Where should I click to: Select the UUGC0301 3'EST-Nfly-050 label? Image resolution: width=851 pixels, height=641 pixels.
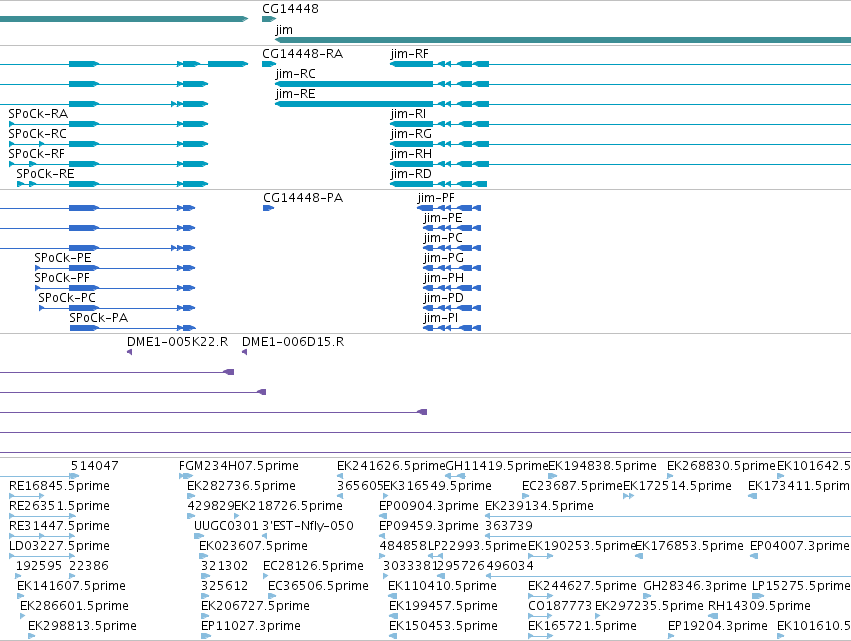274,526
